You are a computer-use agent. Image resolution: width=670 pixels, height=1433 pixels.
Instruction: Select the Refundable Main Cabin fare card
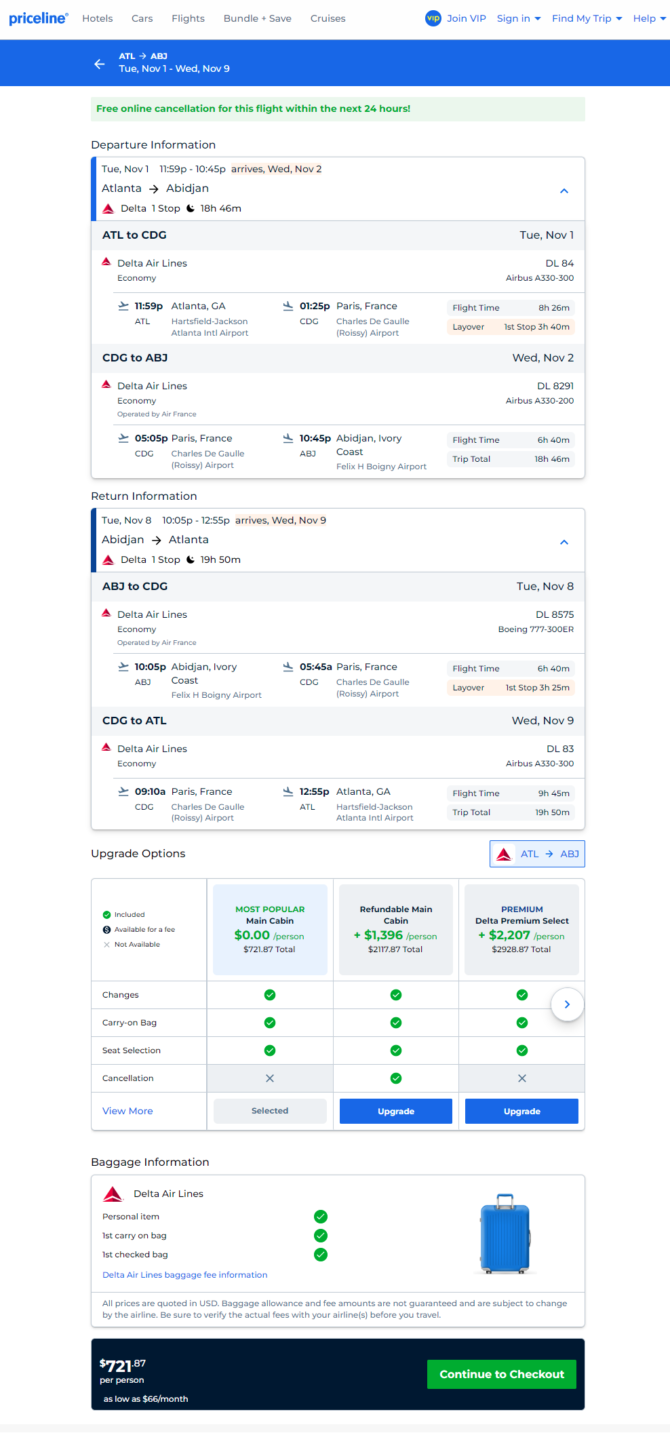pyautogui.click(x=396, y=929)
